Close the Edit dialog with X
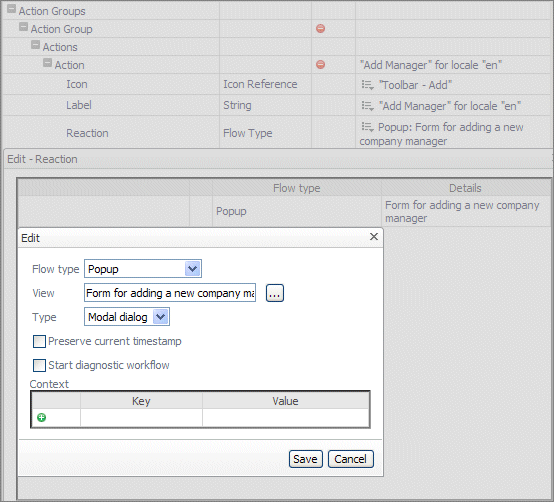 tap(374, 237)
